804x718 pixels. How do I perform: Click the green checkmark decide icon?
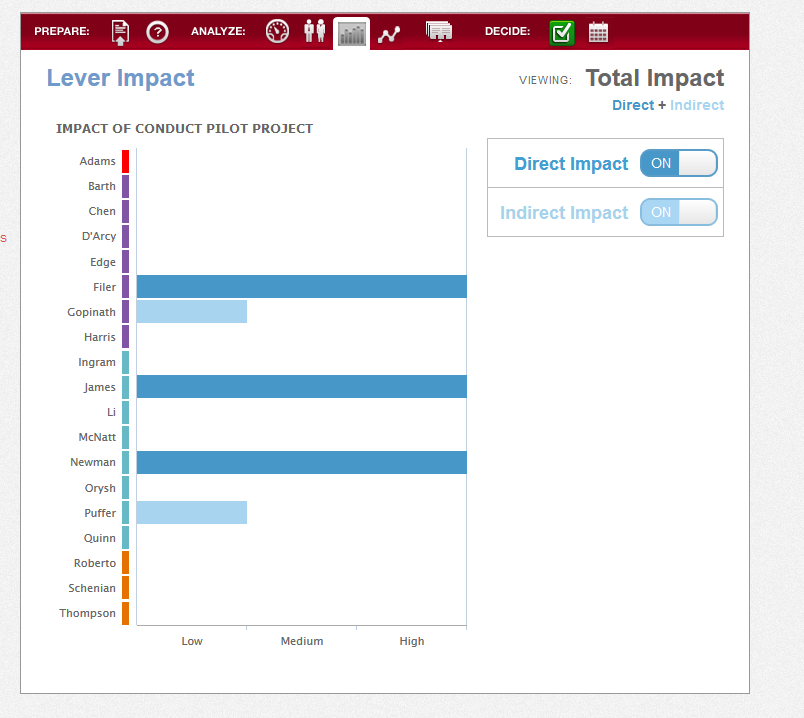(x=561, y=33)
